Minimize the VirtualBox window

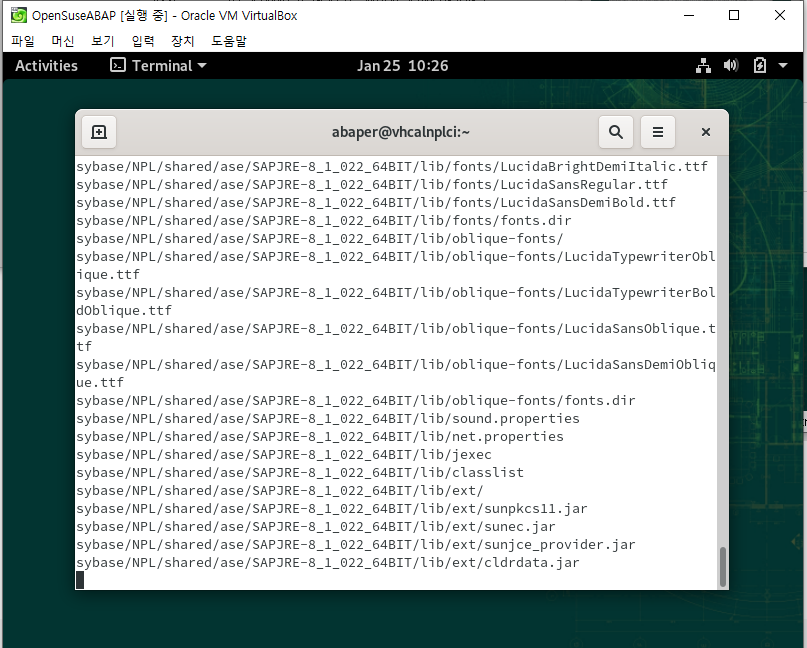coord(689,15)
